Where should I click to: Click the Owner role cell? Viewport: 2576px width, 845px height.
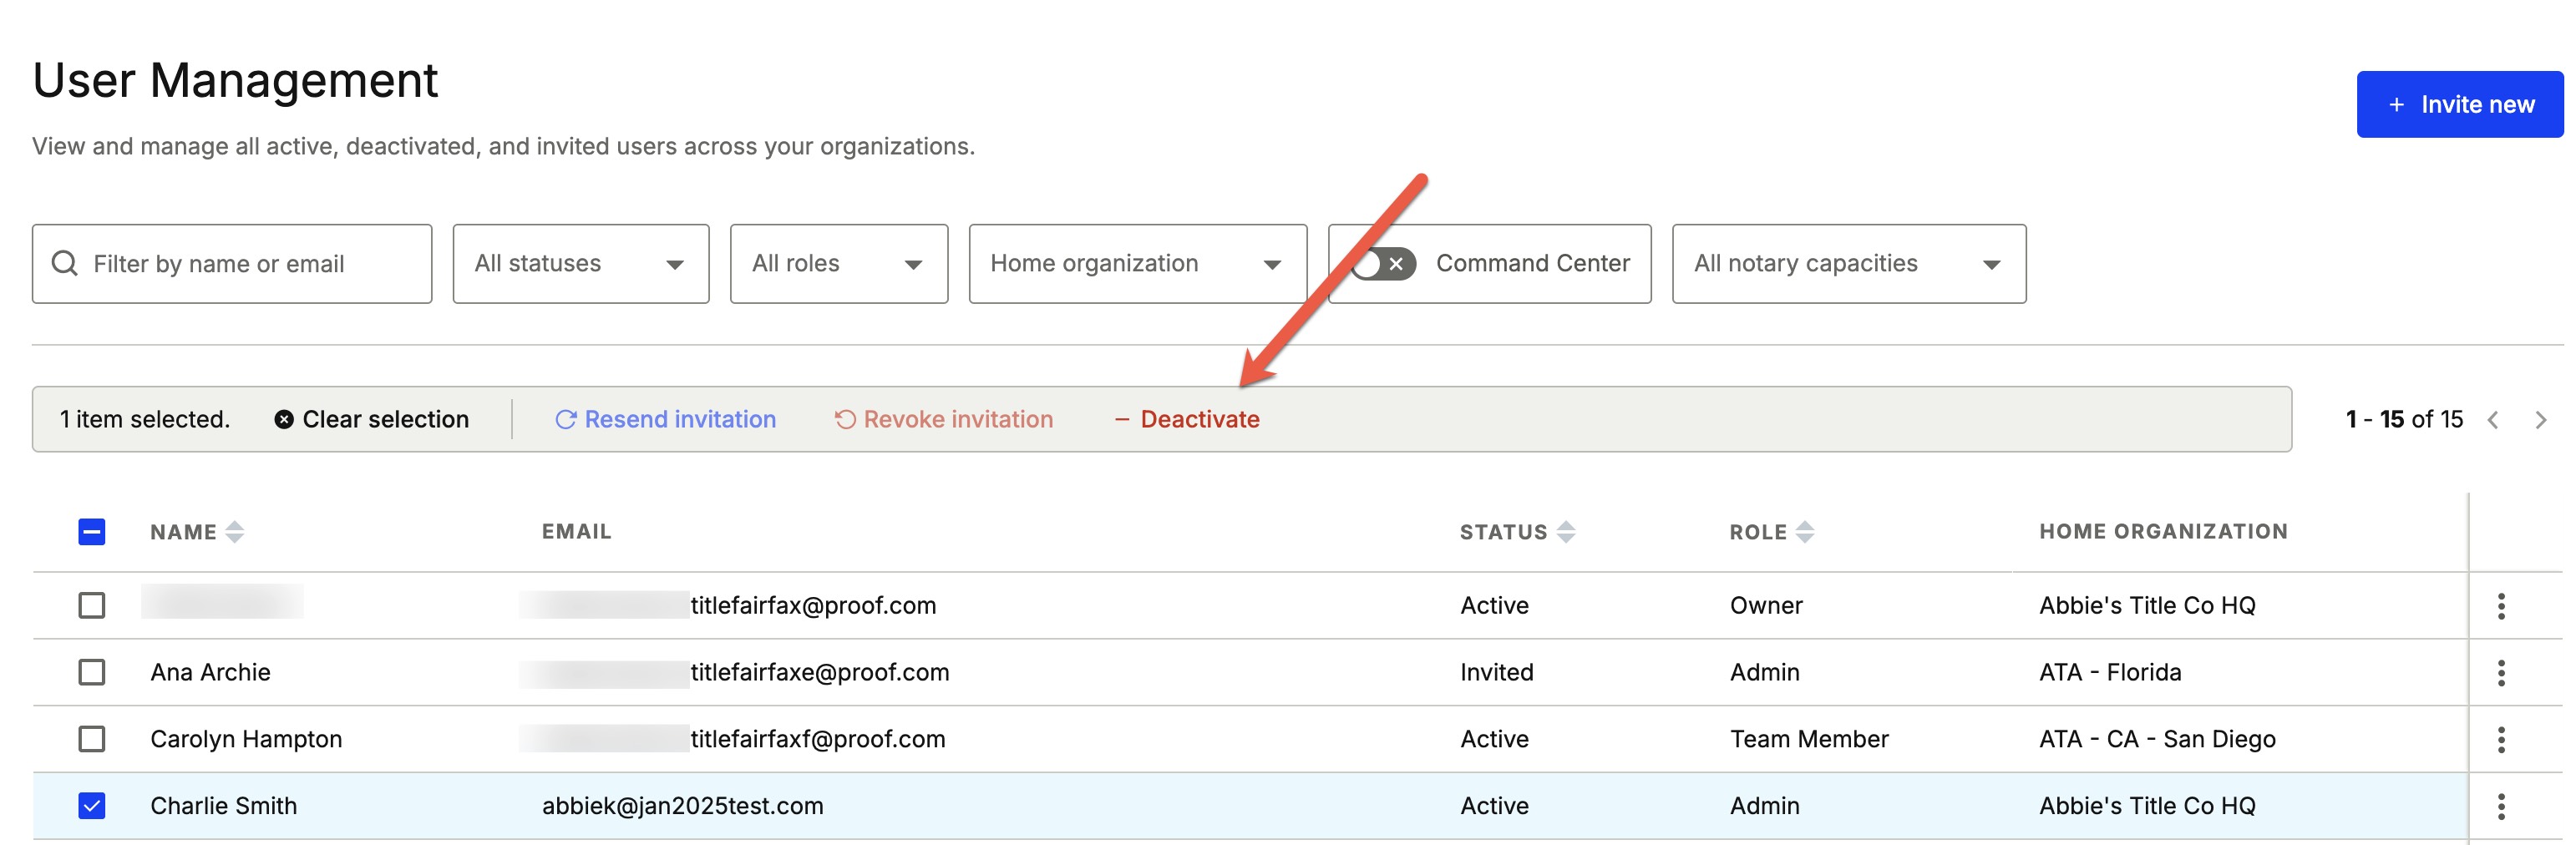pyautogui.click(x=1767, y=605)
